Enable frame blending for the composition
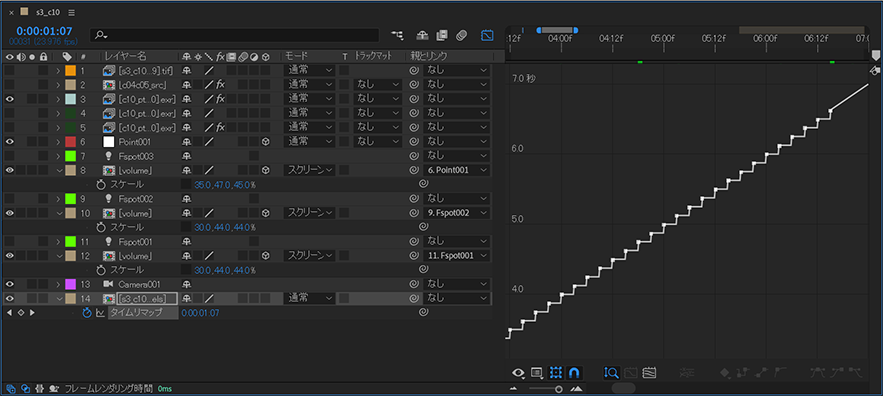The height and width of the screenshot is (396, 883). tap(442, 35)
